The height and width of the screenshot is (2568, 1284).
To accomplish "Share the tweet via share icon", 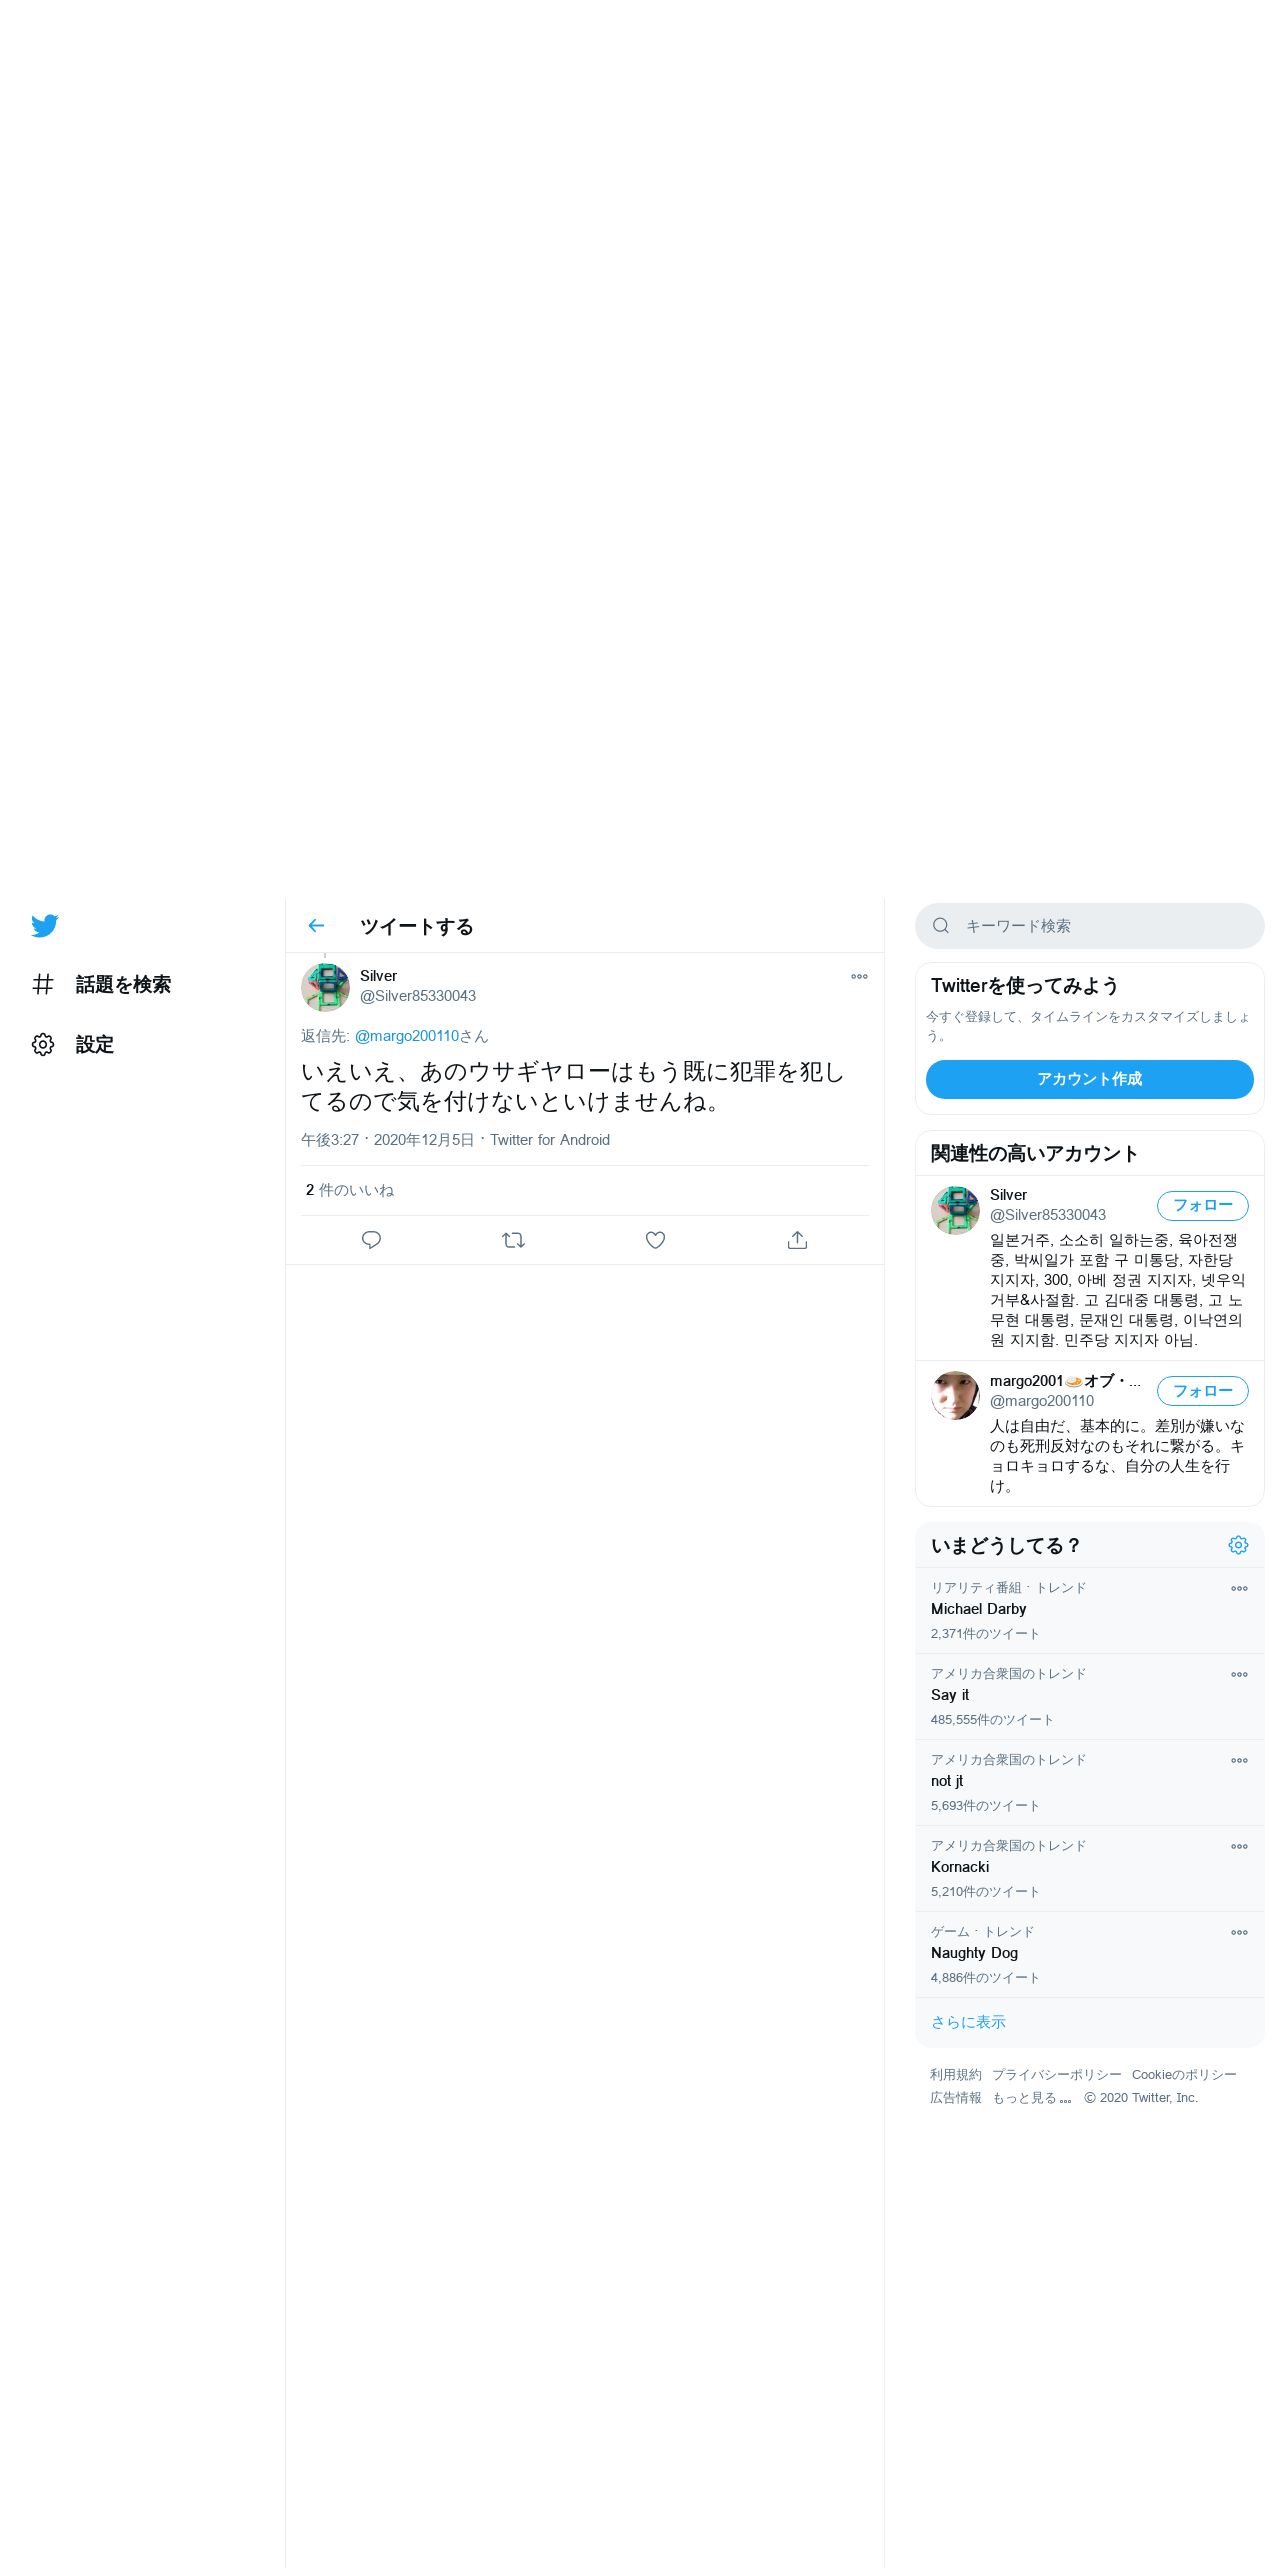I will pos(797,1240).
